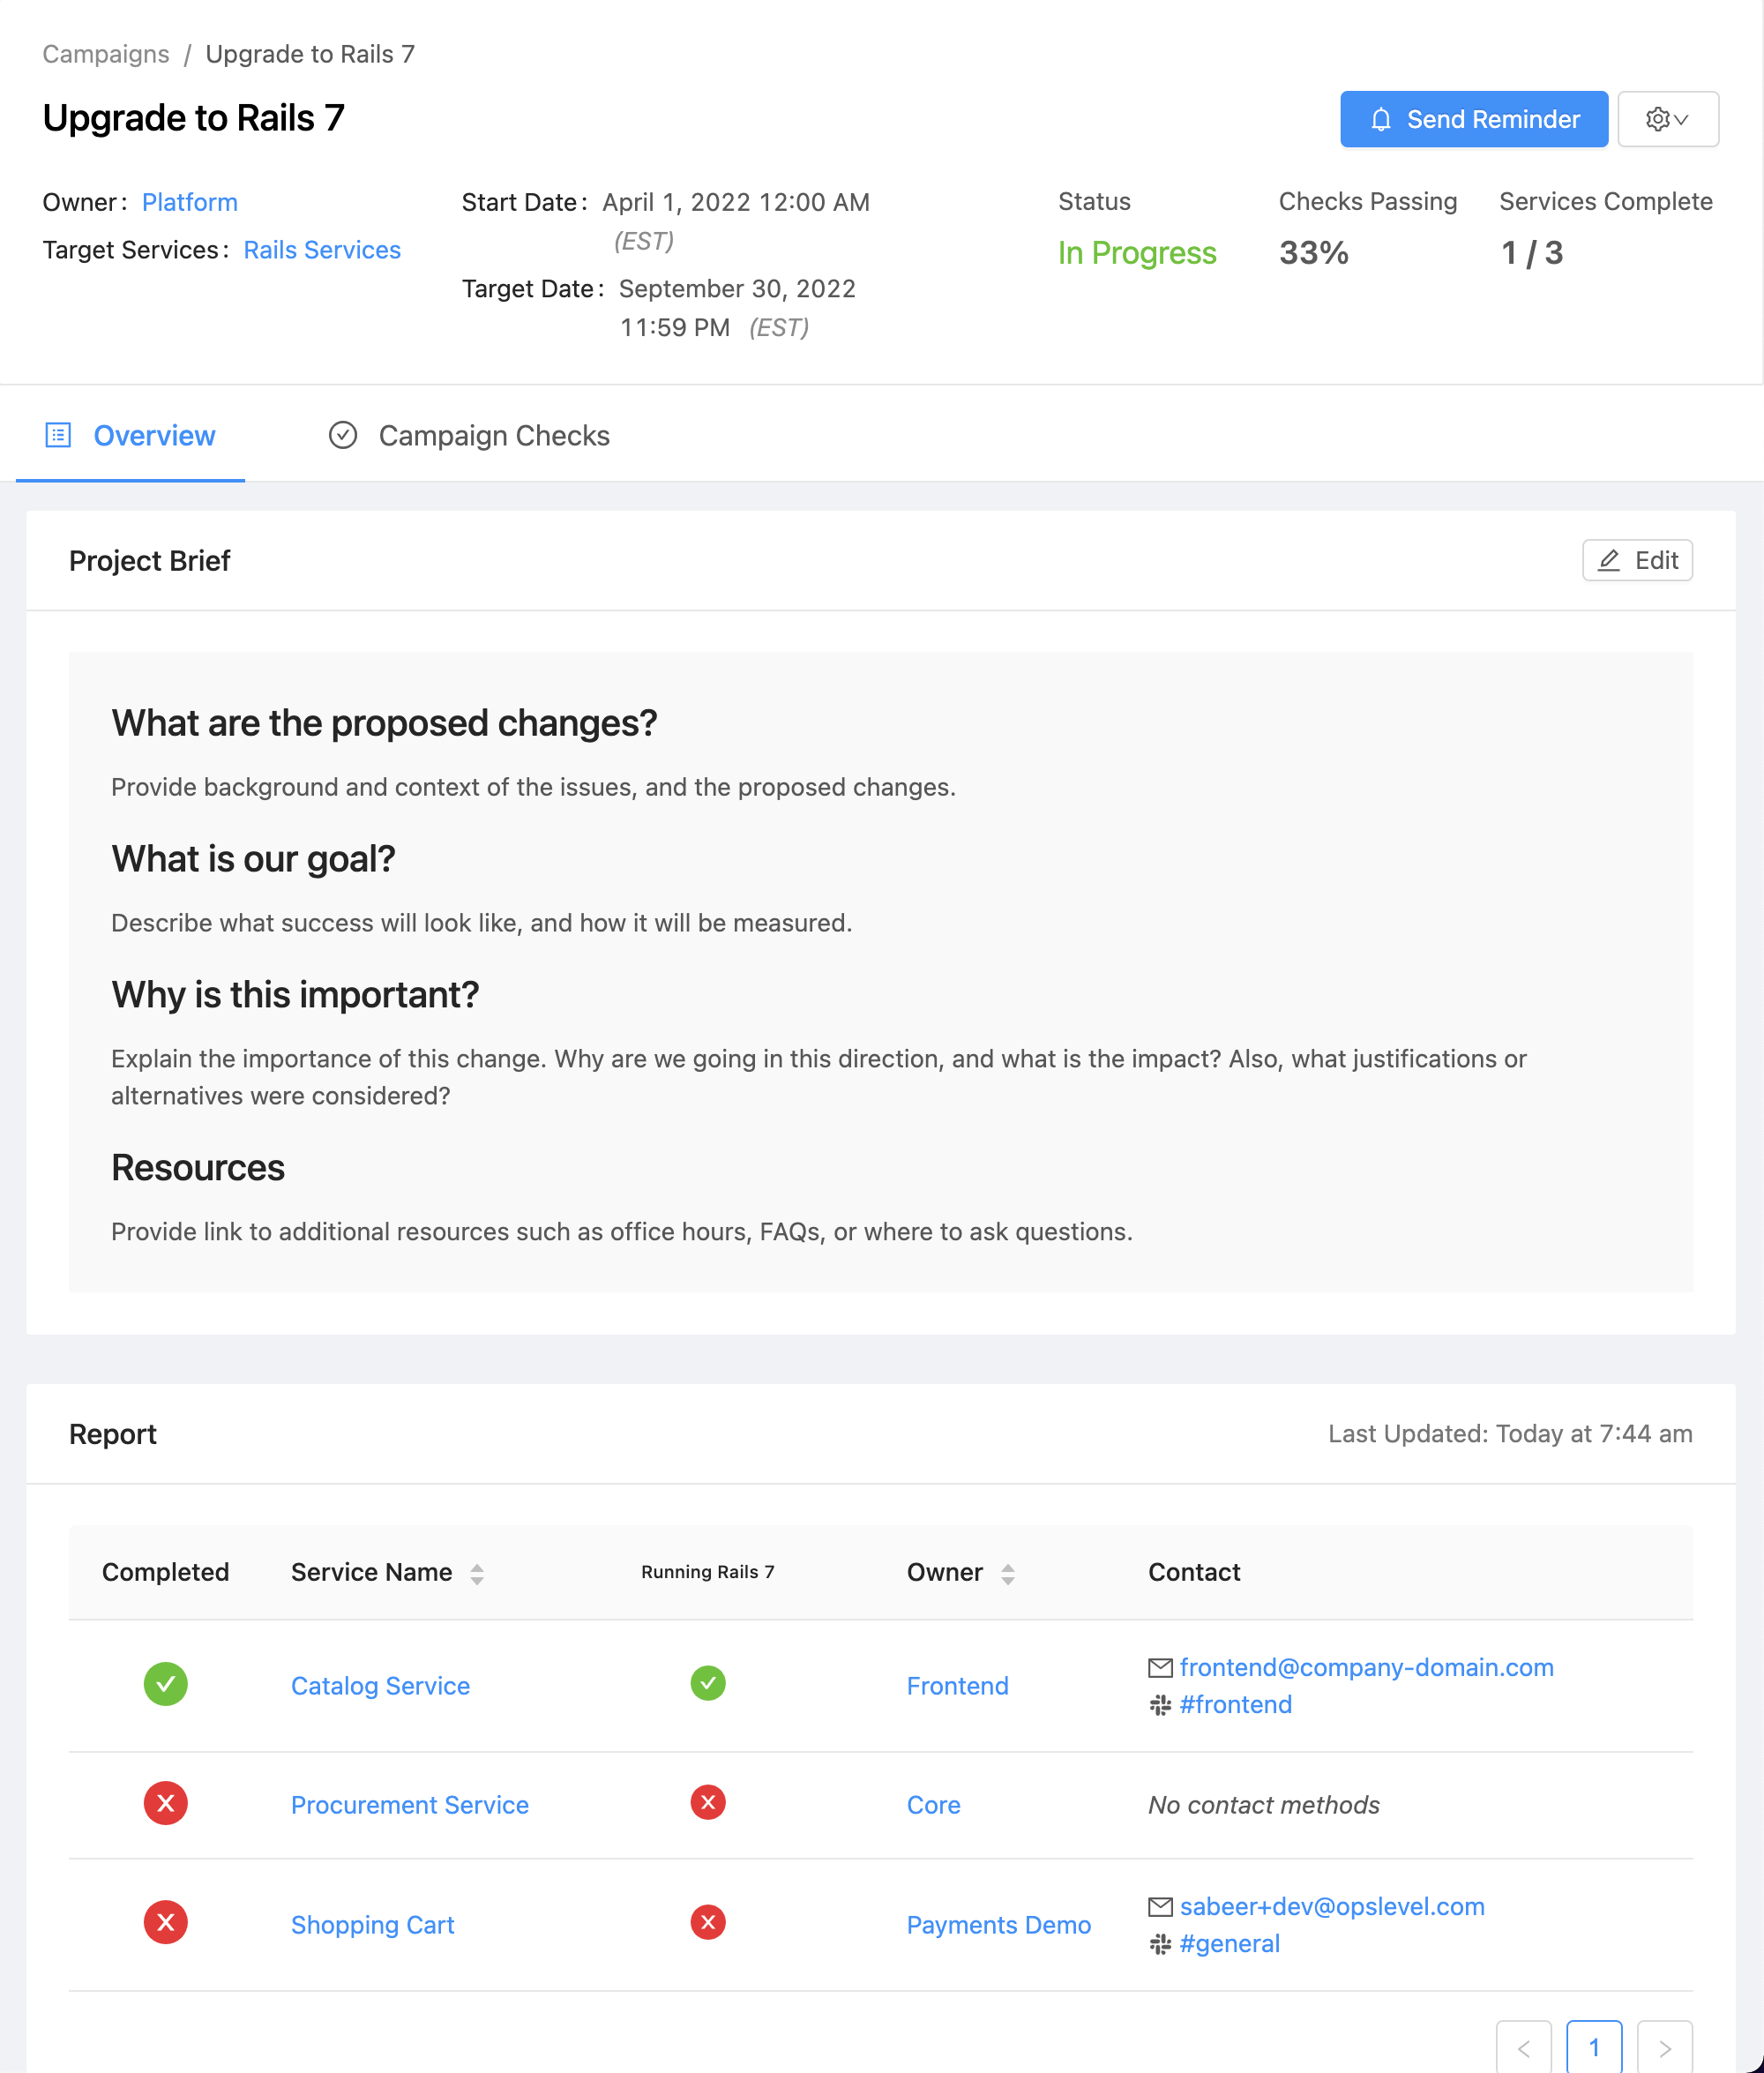Click Procurement Service completed red X
This screenshot has width=1764, height=2073.
pos(166,1803)
